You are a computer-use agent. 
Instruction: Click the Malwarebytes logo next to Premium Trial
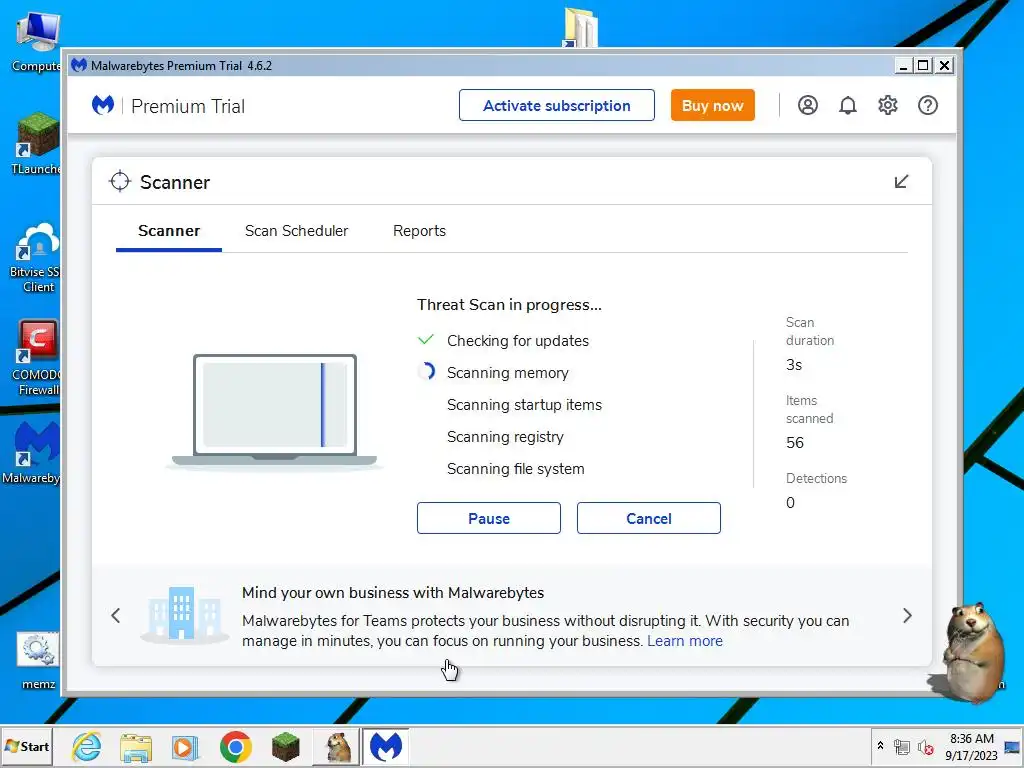103,105
